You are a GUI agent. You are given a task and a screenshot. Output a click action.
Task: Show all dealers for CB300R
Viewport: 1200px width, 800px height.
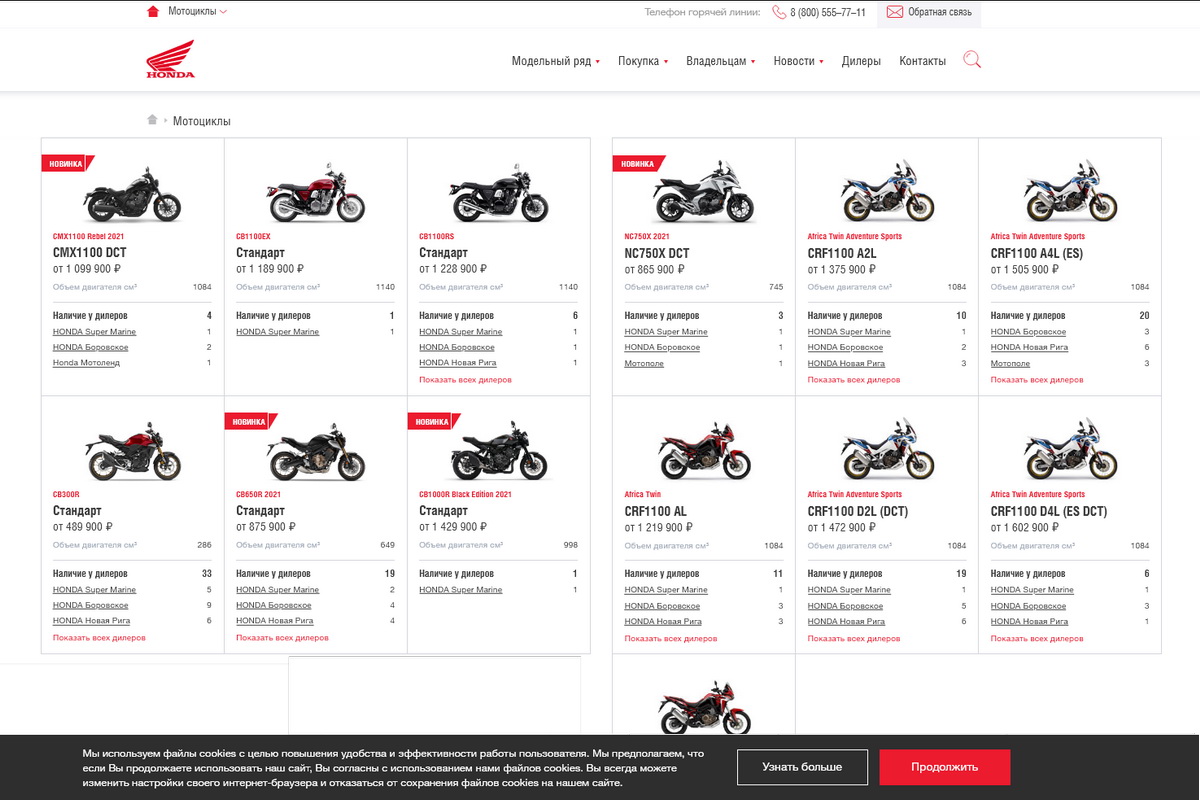coord(99,638)
